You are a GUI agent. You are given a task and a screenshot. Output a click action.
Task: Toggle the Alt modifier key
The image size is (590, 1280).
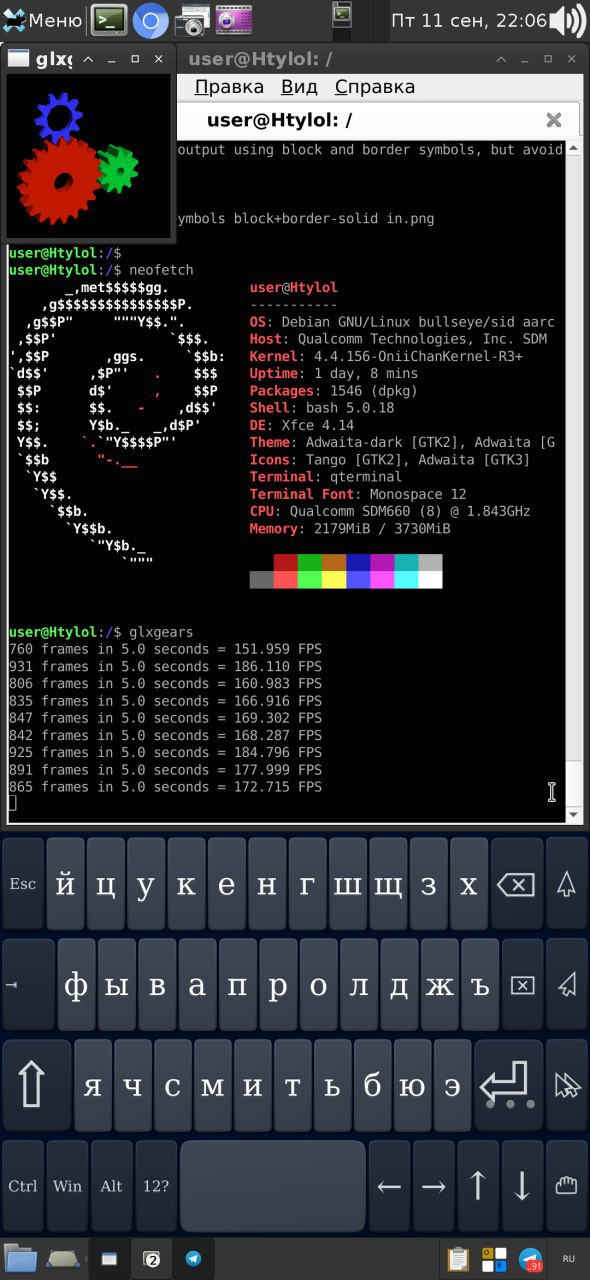[x=111, y=1186]
